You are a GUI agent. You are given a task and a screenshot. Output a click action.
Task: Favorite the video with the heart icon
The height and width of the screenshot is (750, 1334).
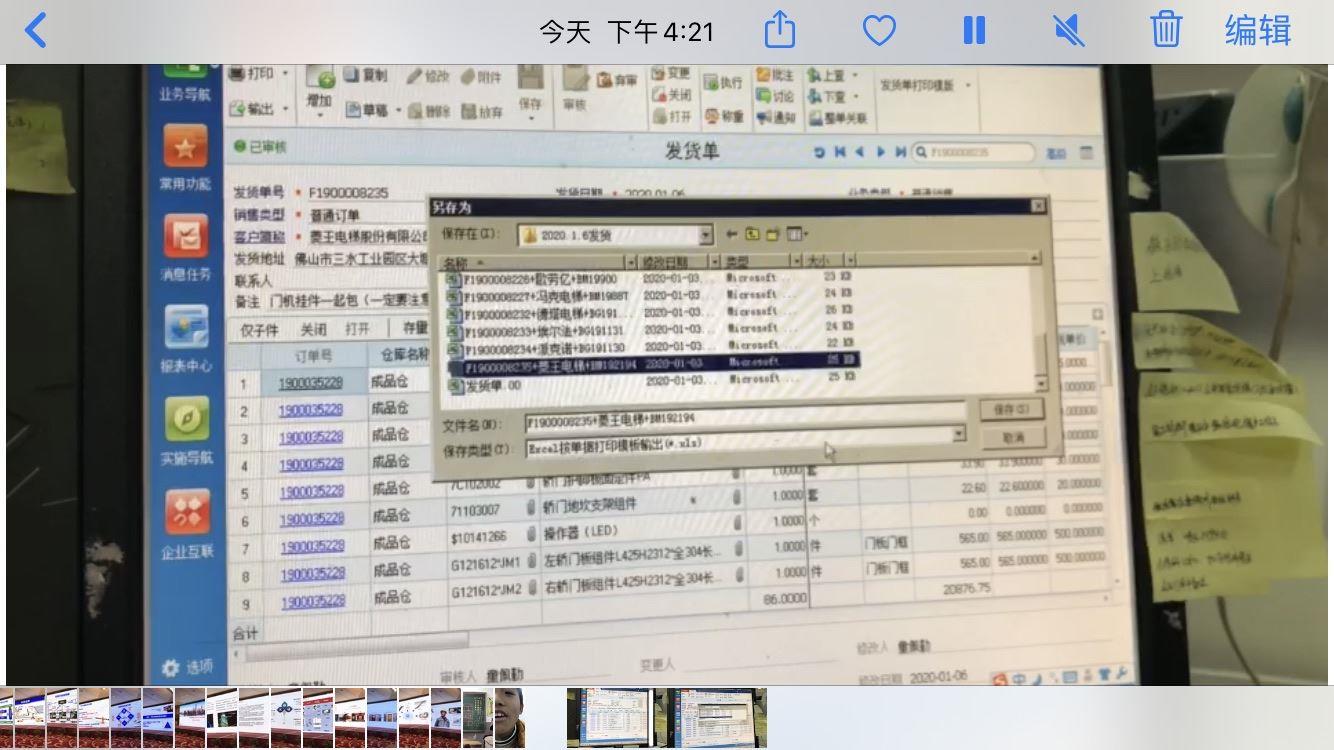[879, 31]
